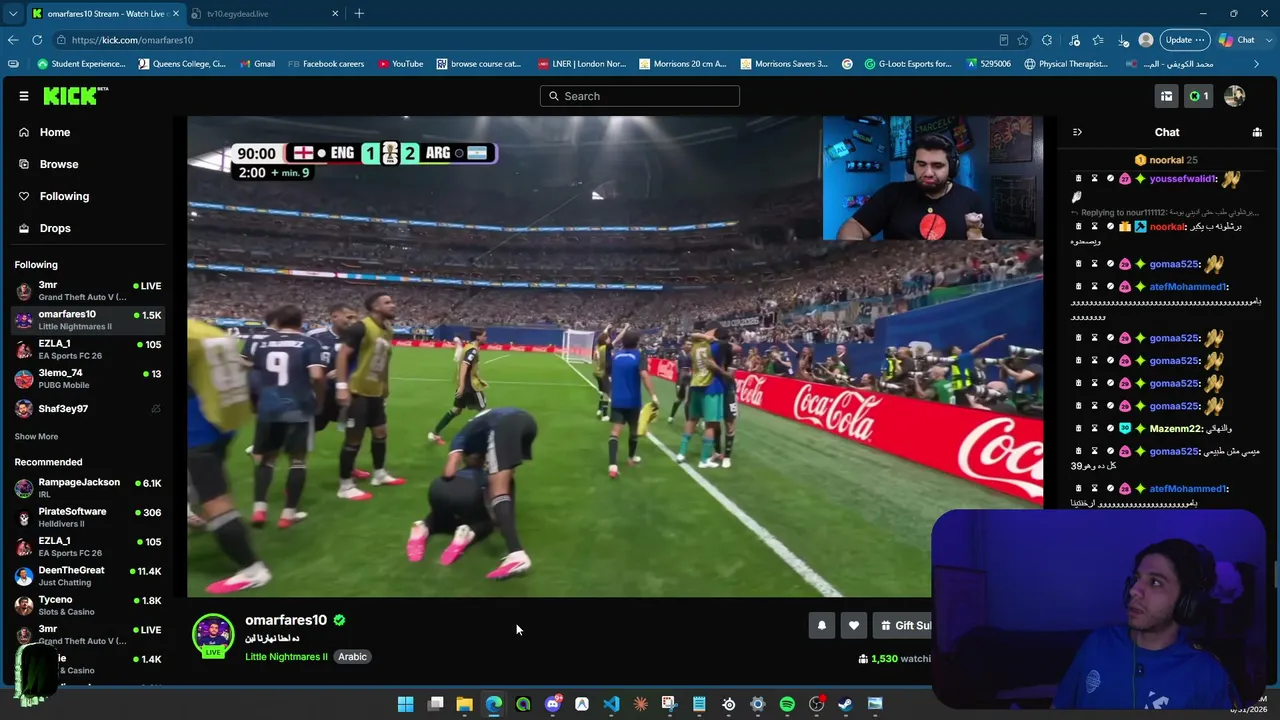Screen dimensions: 1280x720
Task: Click the live stream video player
Action: tap(615, 357)
